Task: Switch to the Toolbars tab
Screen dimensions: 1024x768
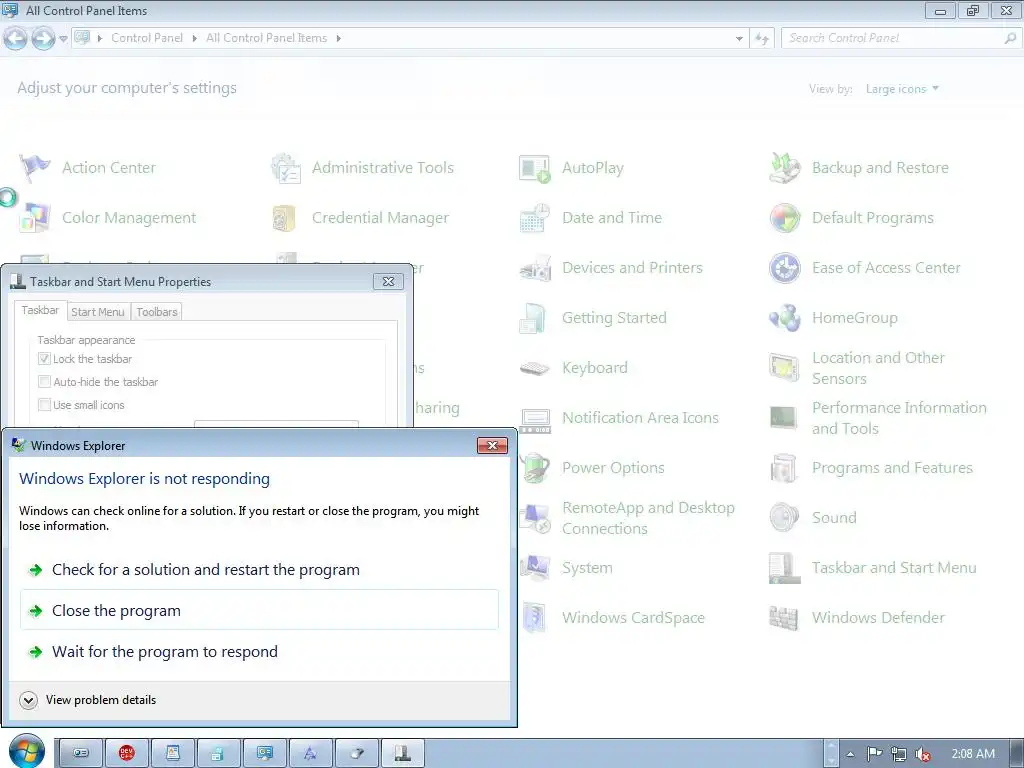Action: click(x=157, y=312)
